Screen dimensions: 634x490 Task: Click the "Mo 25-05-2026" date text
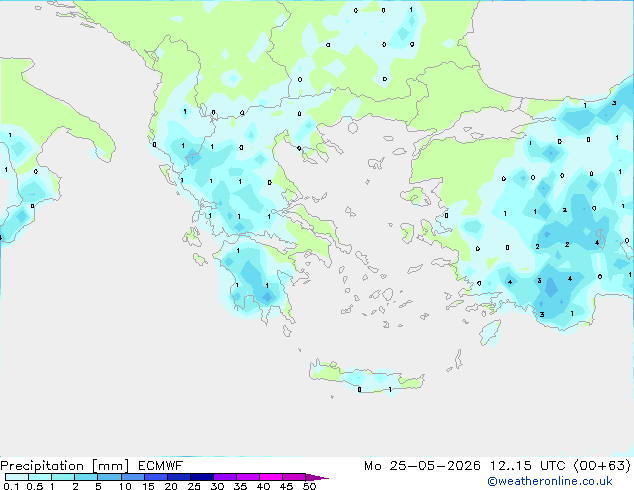pyautogui.click(x=423, y=466)
